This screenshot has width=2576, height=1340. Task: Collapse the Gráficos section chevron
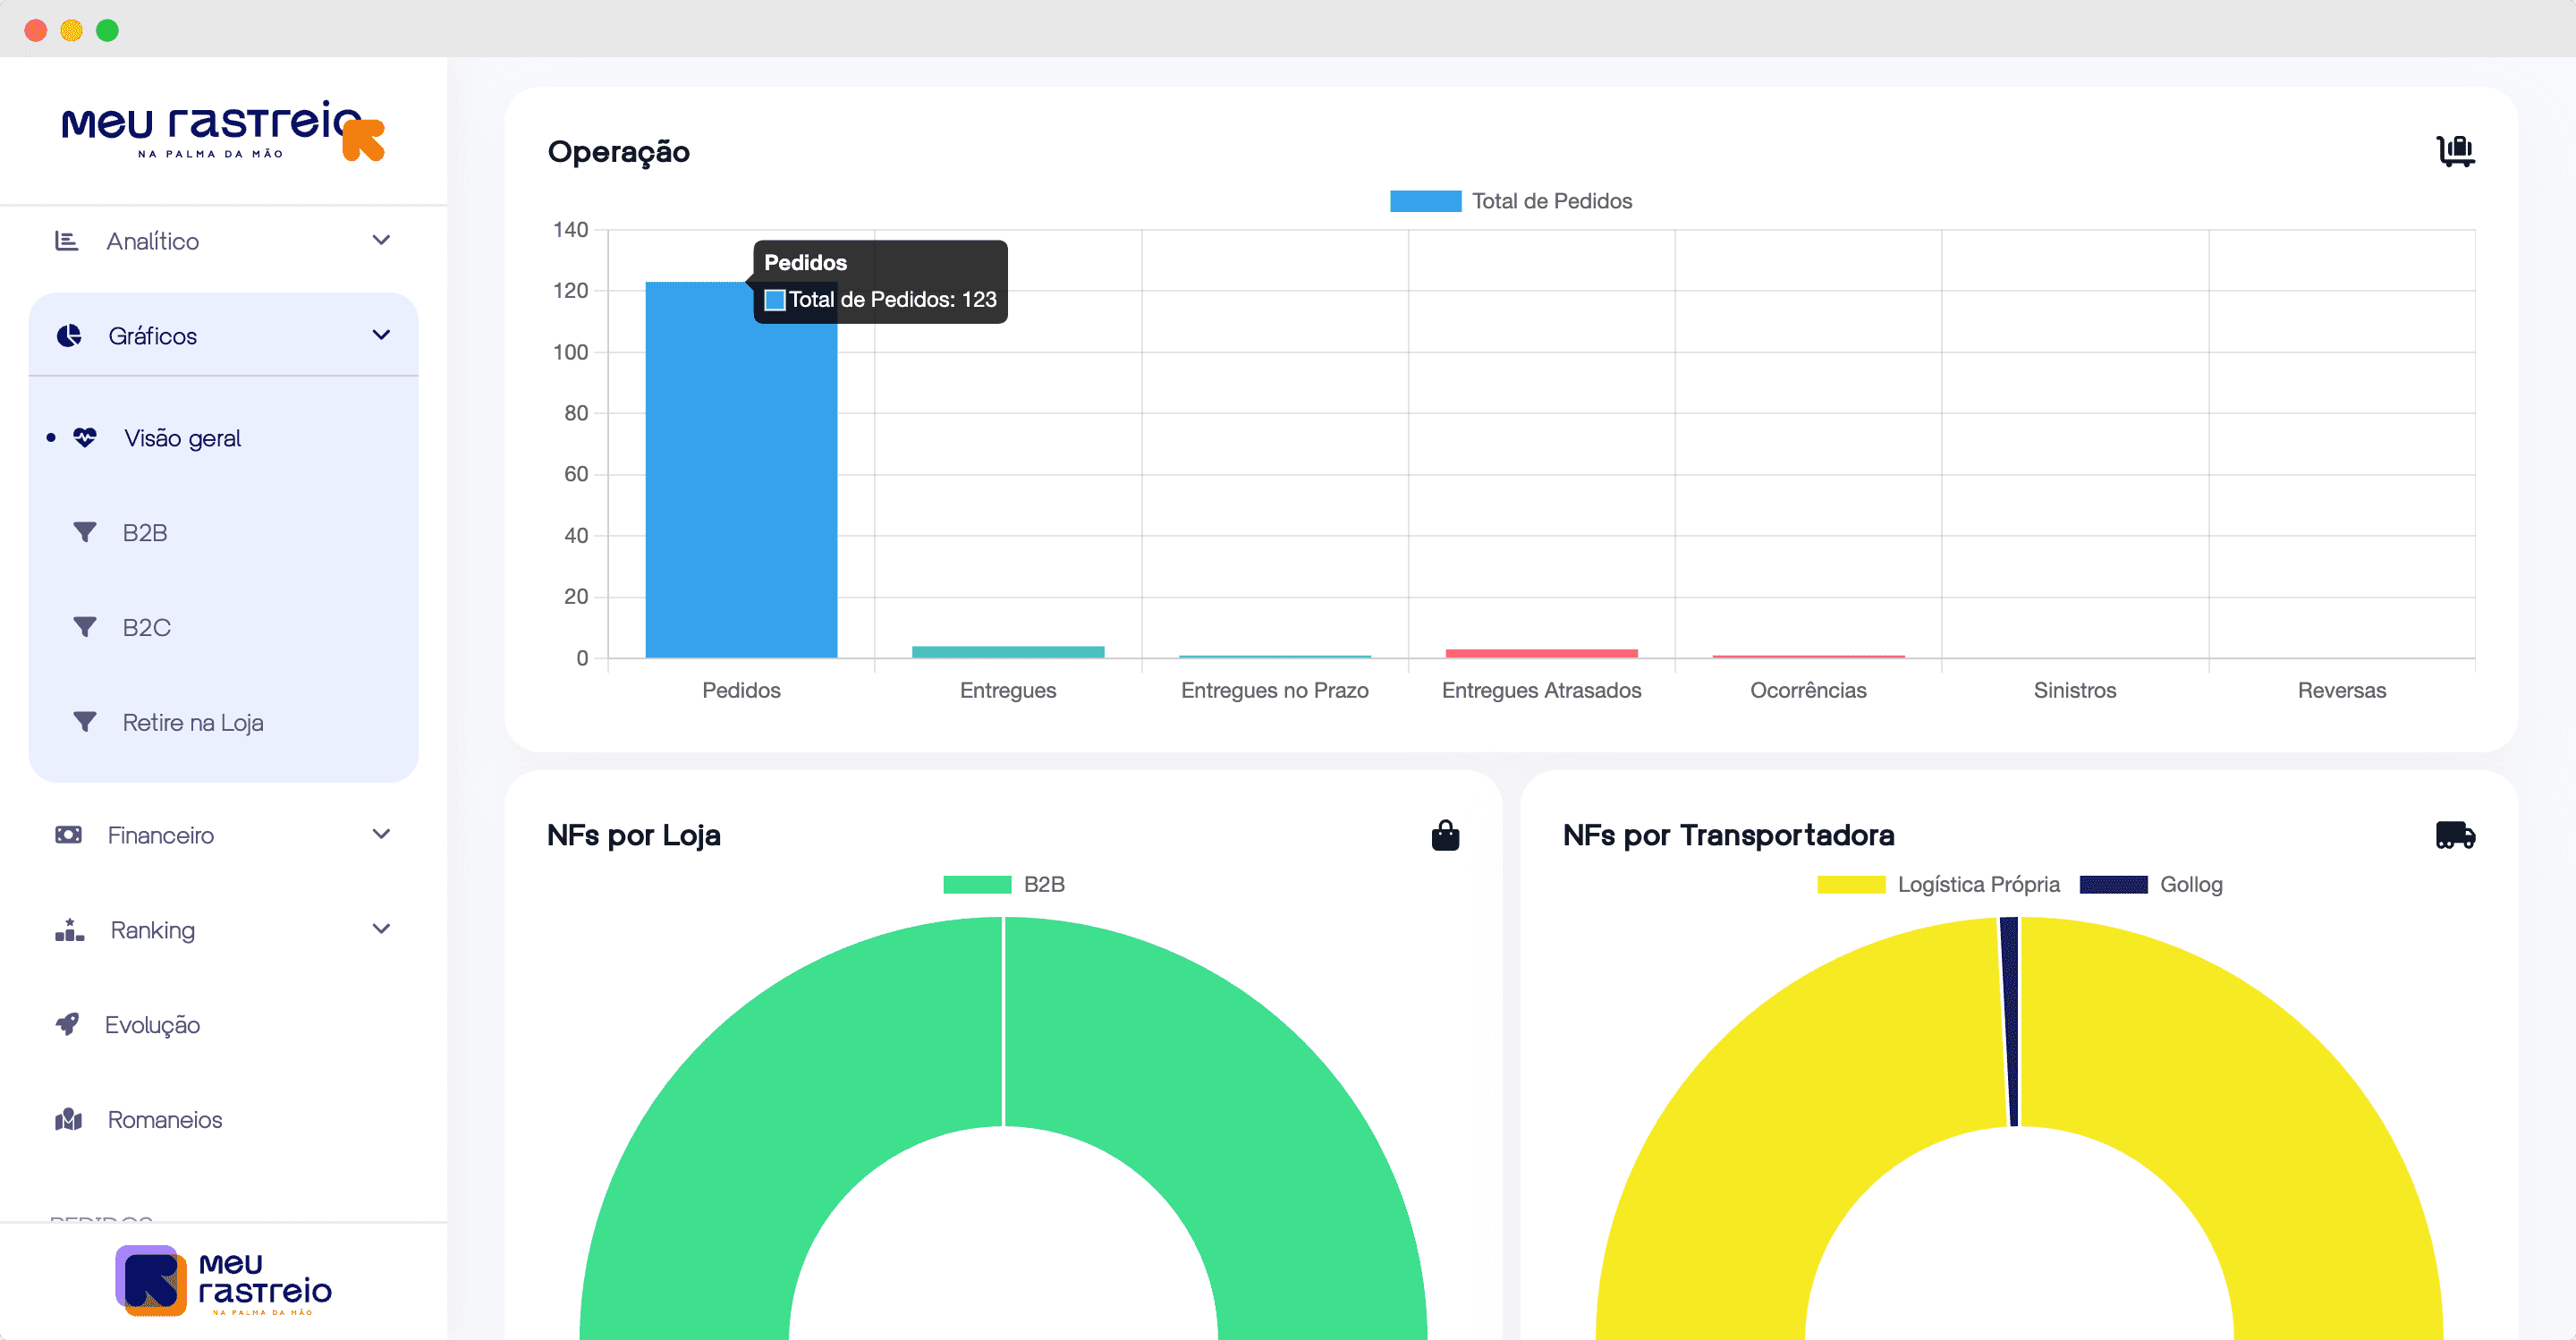point(381,335)
